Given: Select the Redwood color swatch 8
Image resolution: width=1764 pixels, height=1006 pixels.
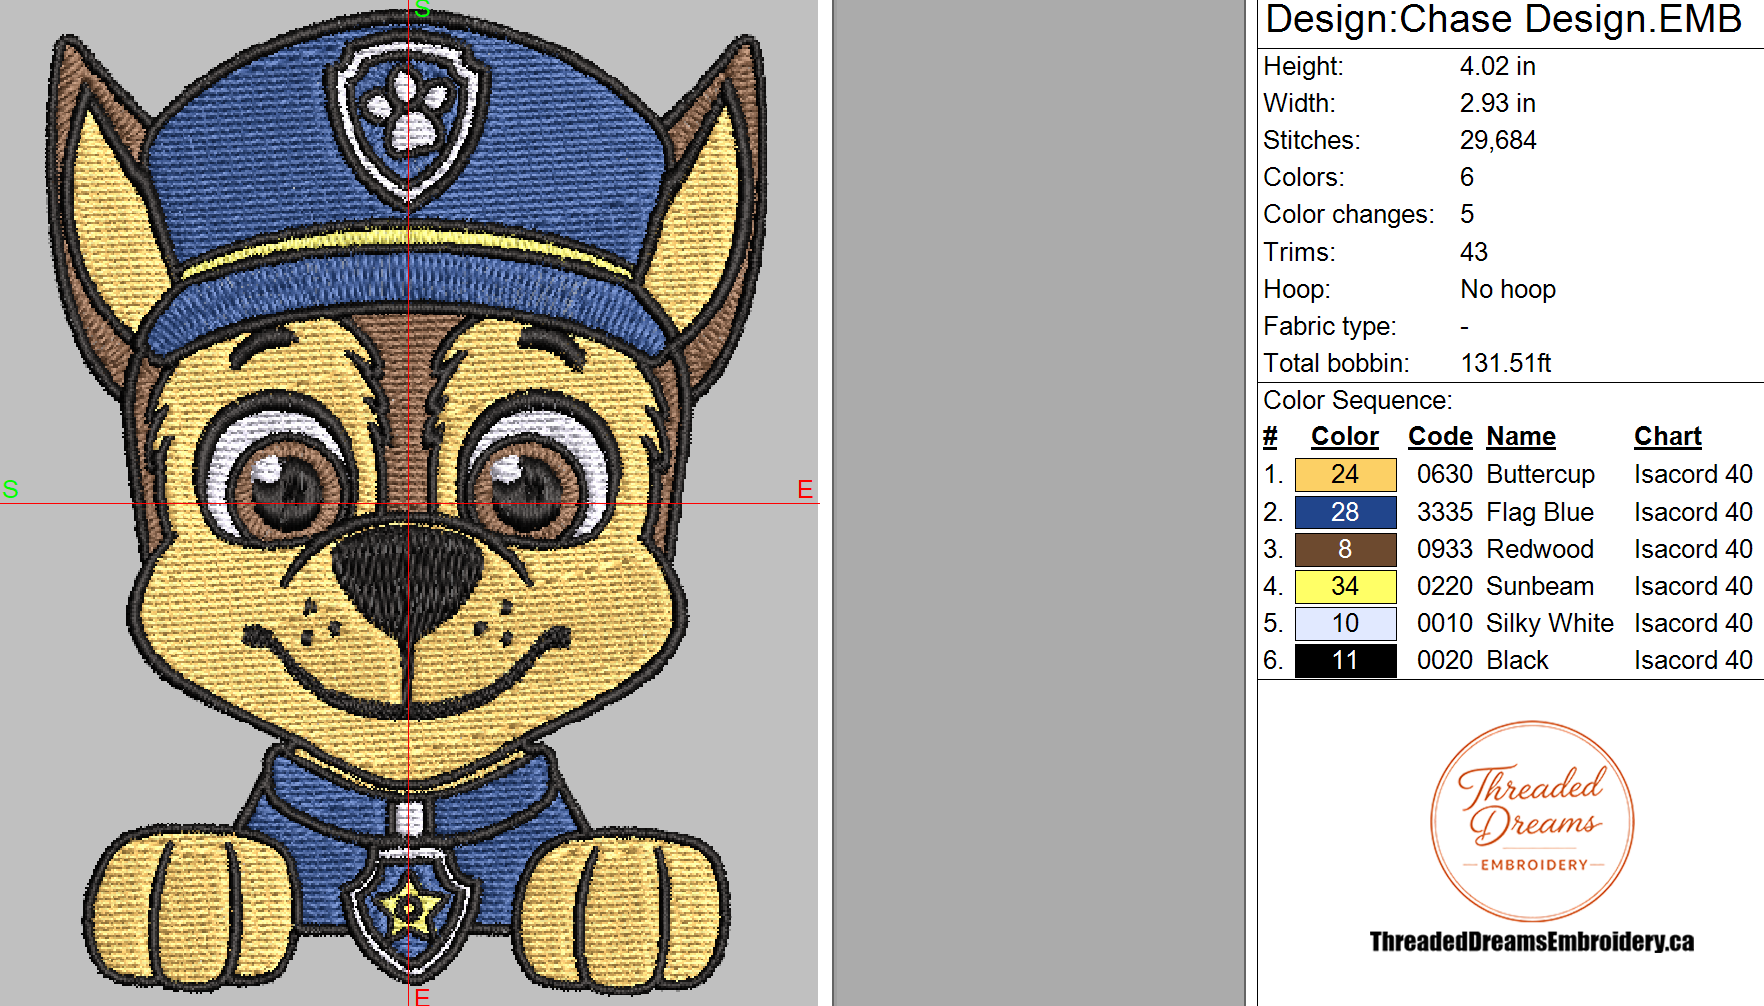Looking at the screenshot, I should (x=1345, y=549).
